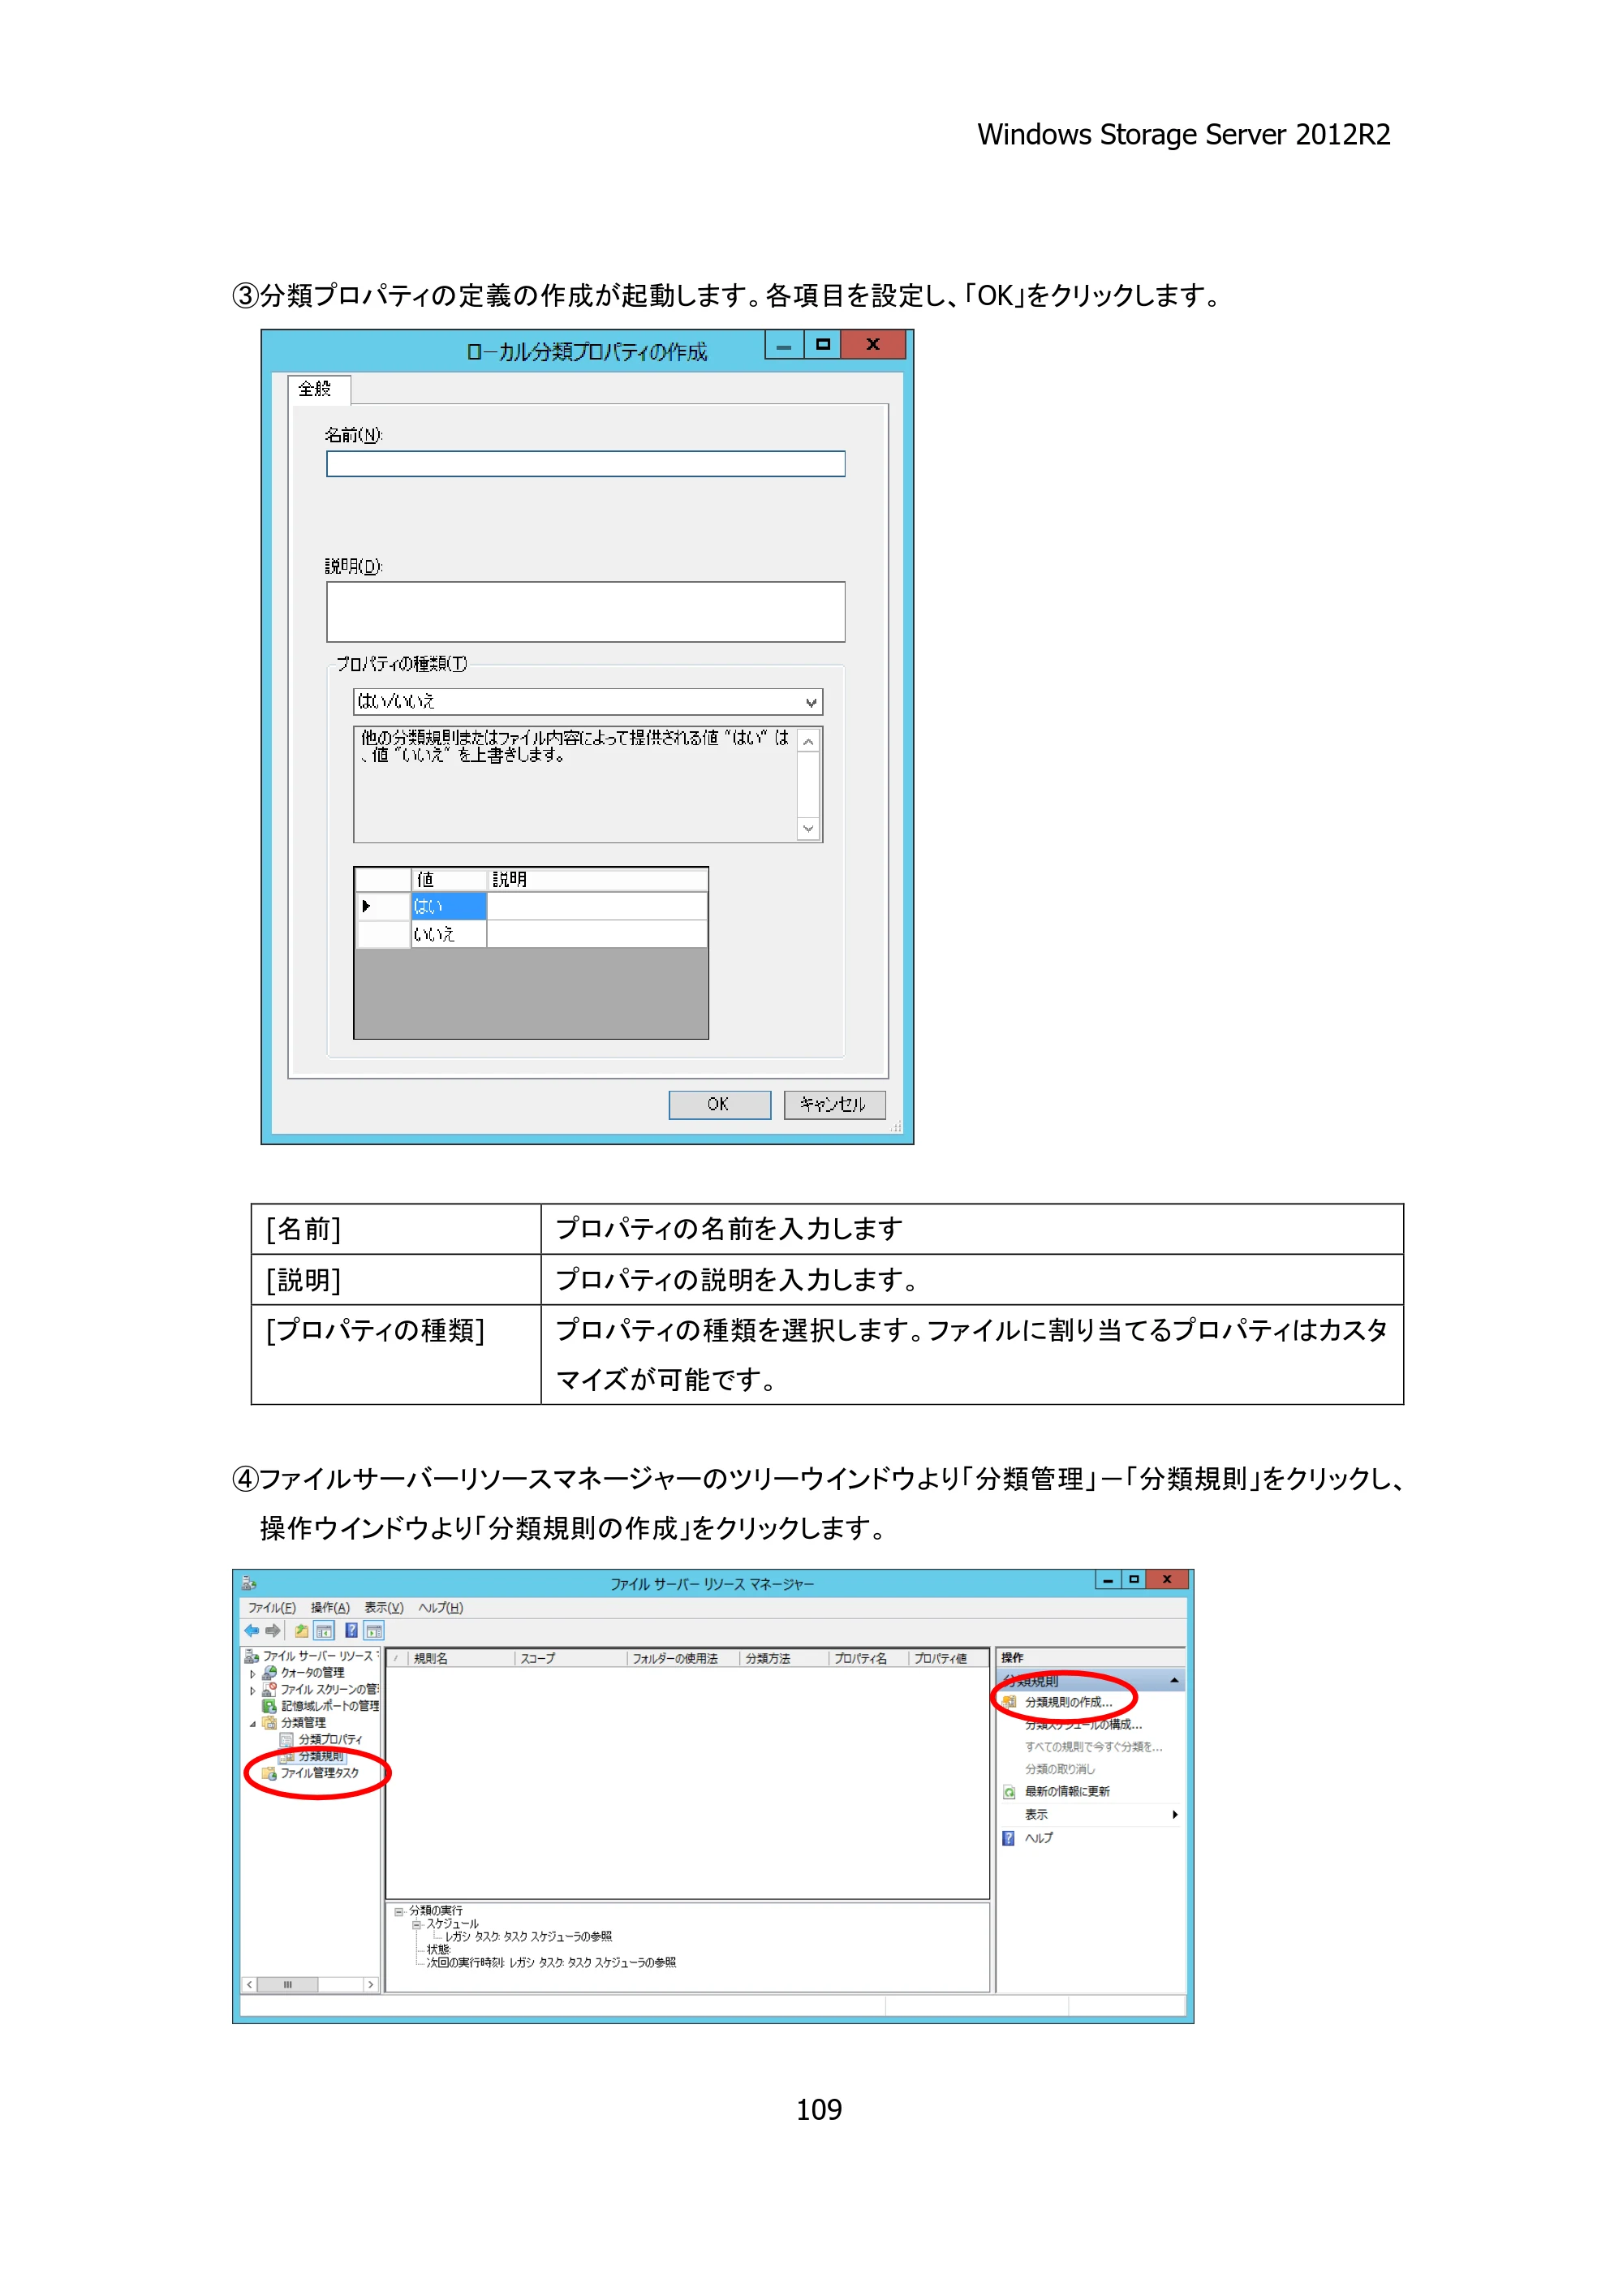The height and width of the screenshot is (2296, 1623).
Task: Open the プロパティの種類 dropdown showing はい/いいえ
Action: (588, 702)
